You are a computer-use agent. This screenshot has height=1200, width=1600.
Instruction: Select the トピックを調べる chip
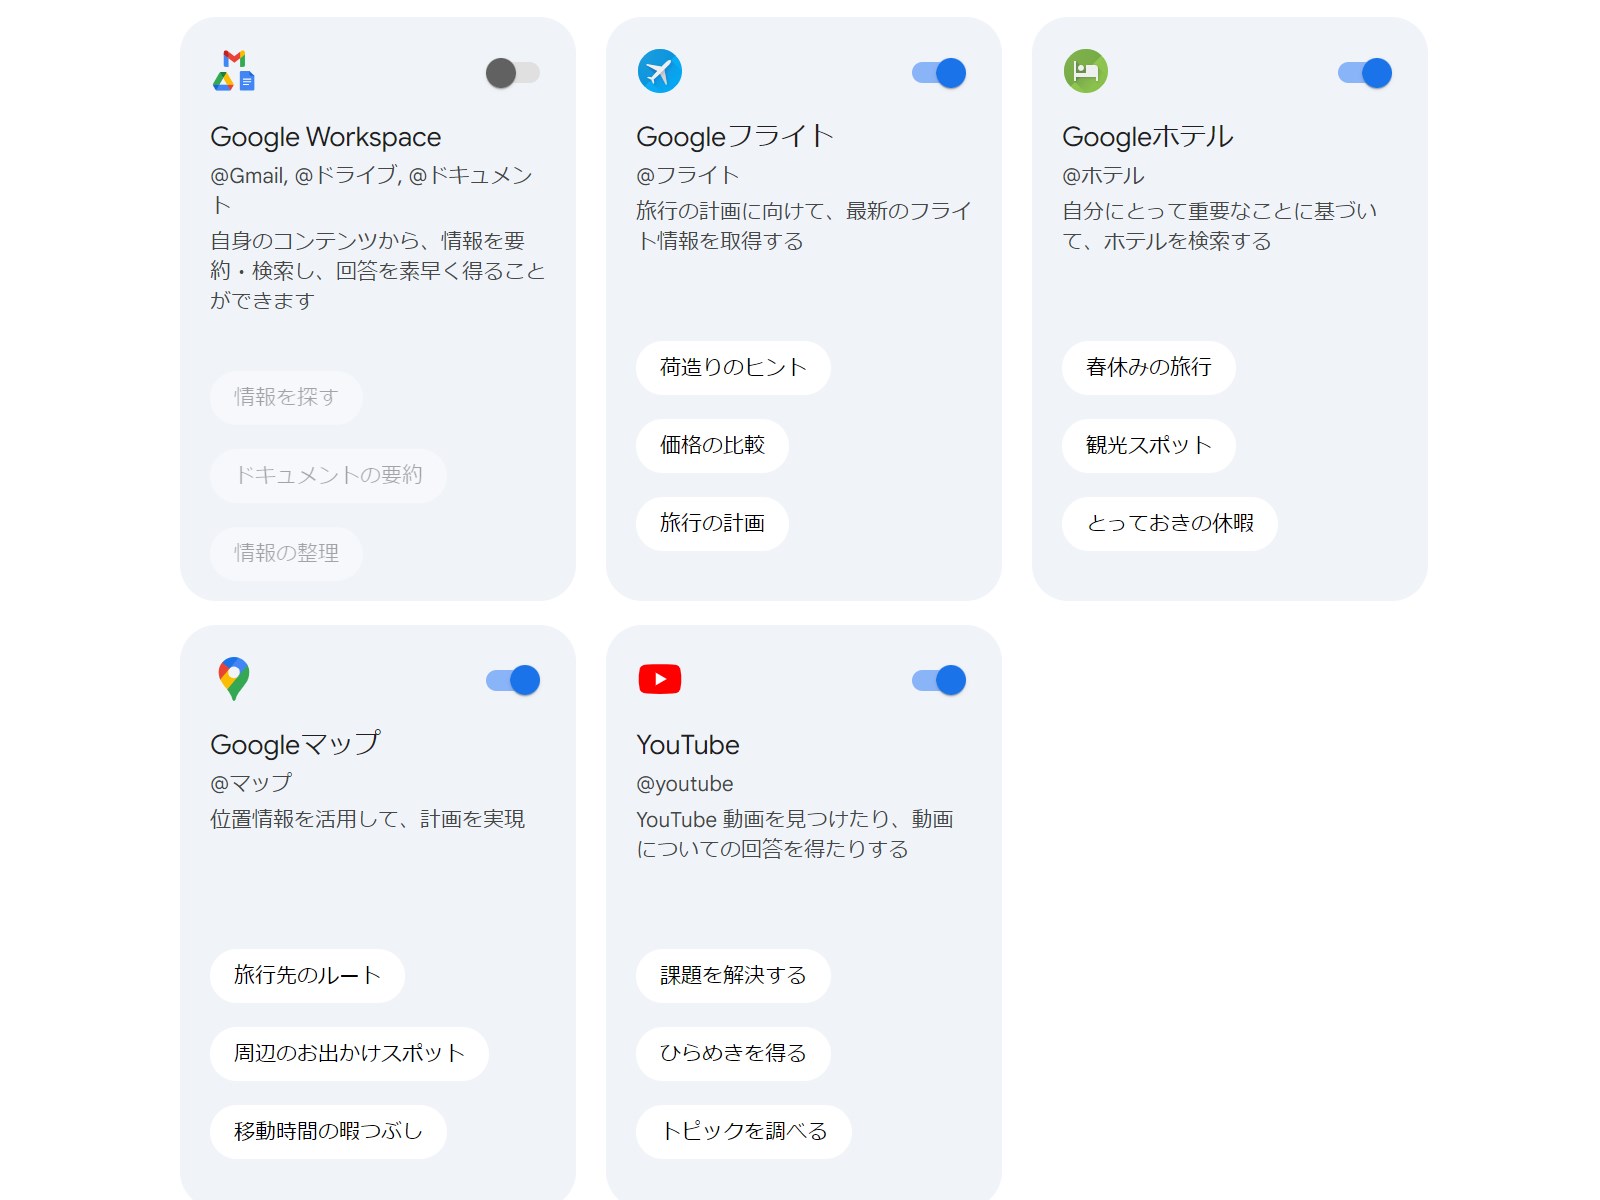pos(743,1132)
